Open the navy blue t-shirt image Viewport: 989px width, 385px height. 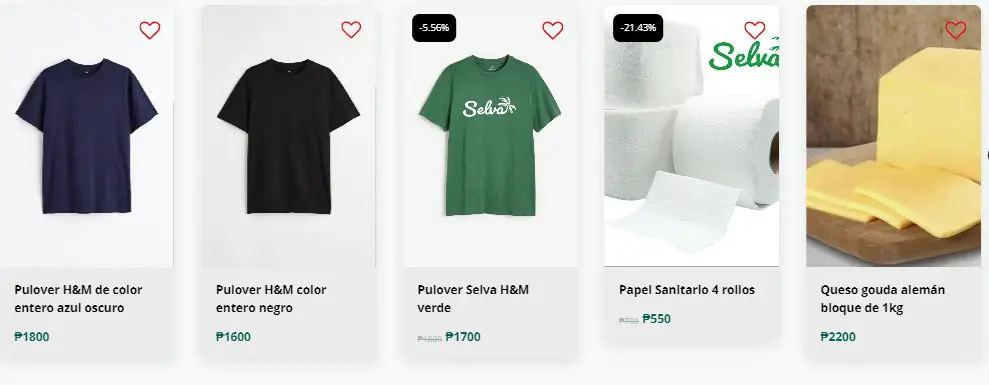86,136
